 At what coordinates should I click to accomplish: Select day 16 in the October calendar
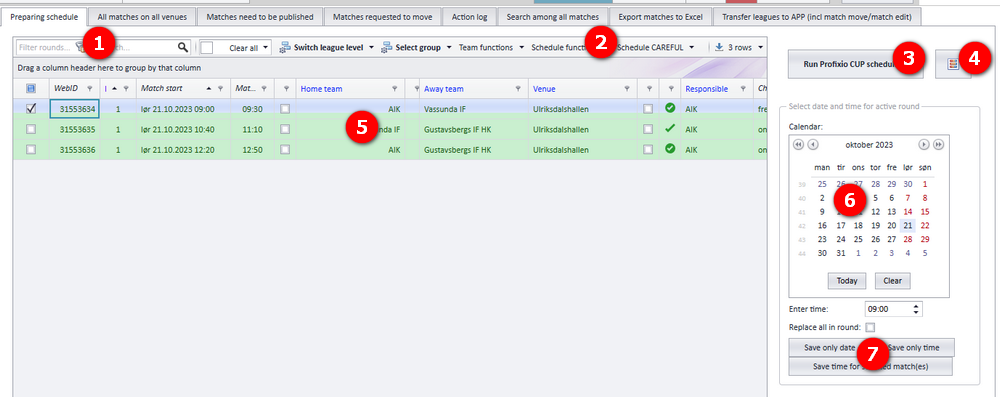(822, 225)
